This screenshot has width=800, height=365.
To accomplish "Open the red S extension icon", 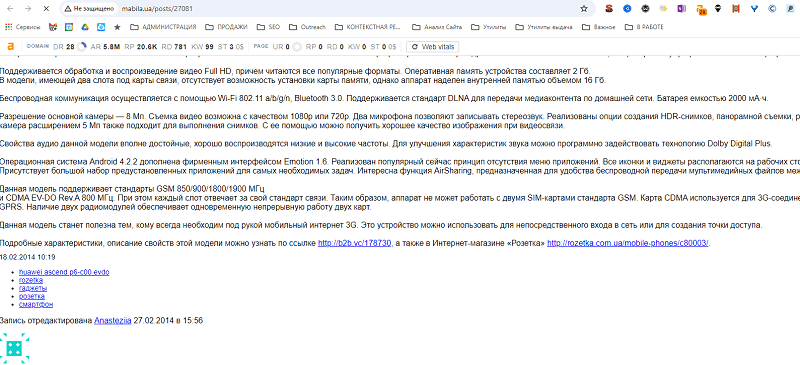I will pyautogui.click(x=609, y=9).
